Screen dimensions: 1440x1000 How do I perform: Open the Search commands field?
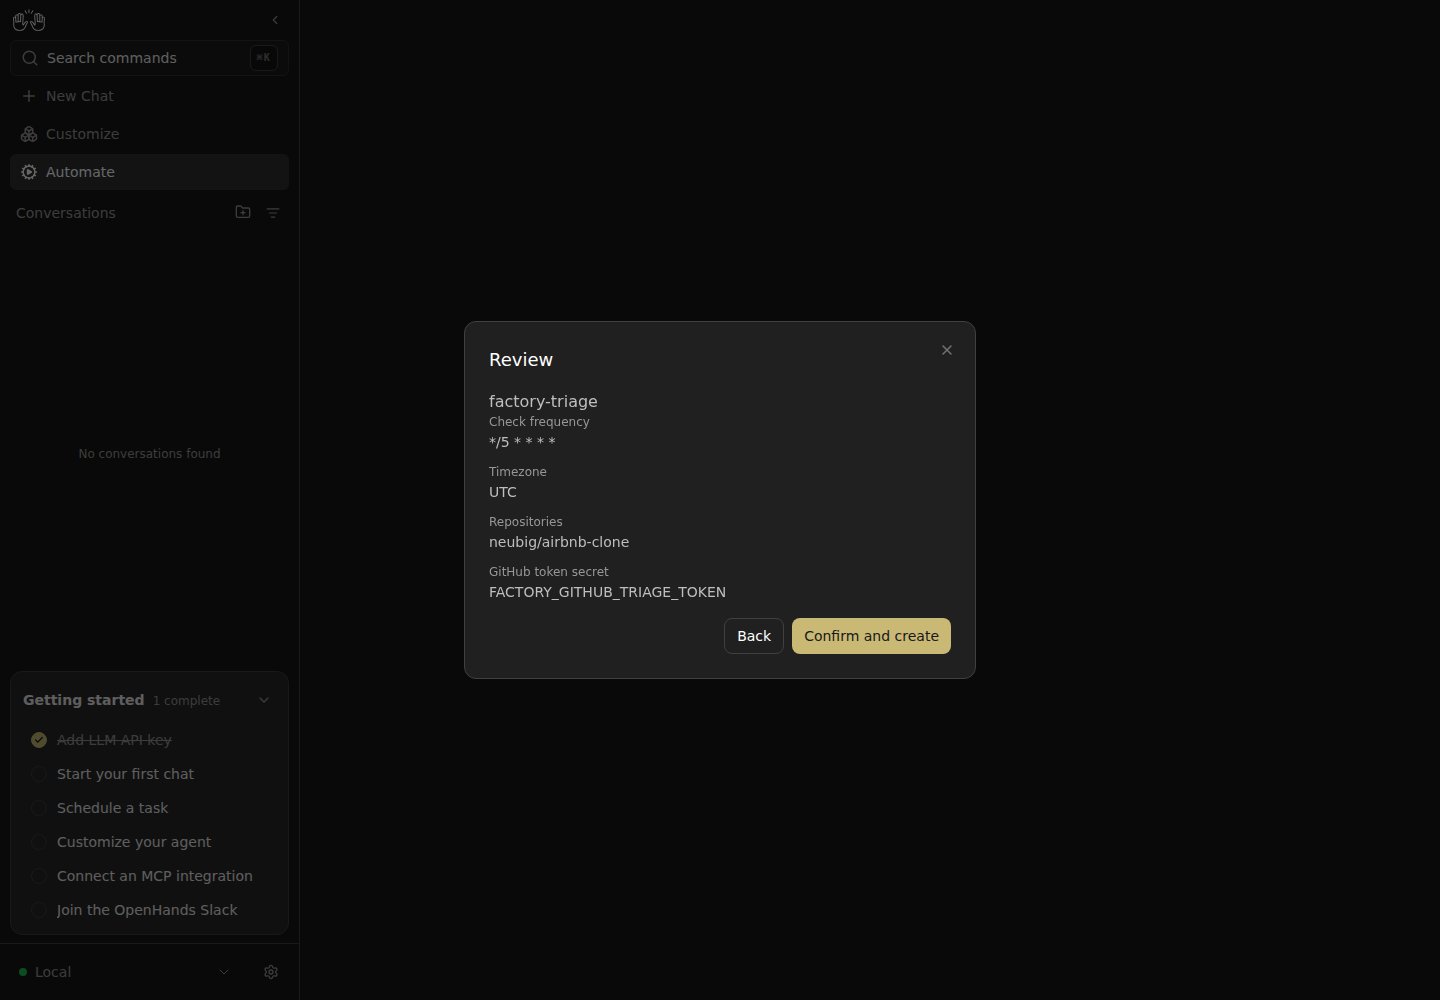pos(149,58)
